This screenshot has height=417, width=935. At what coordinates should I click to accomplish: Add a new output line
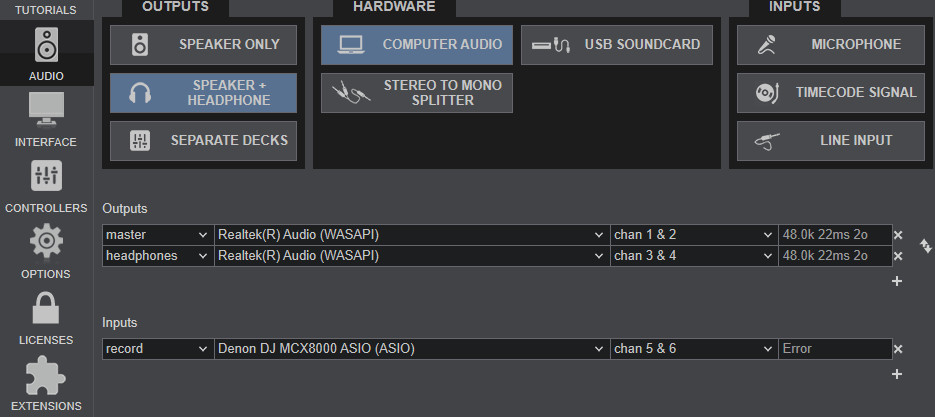tap(897, 281)
